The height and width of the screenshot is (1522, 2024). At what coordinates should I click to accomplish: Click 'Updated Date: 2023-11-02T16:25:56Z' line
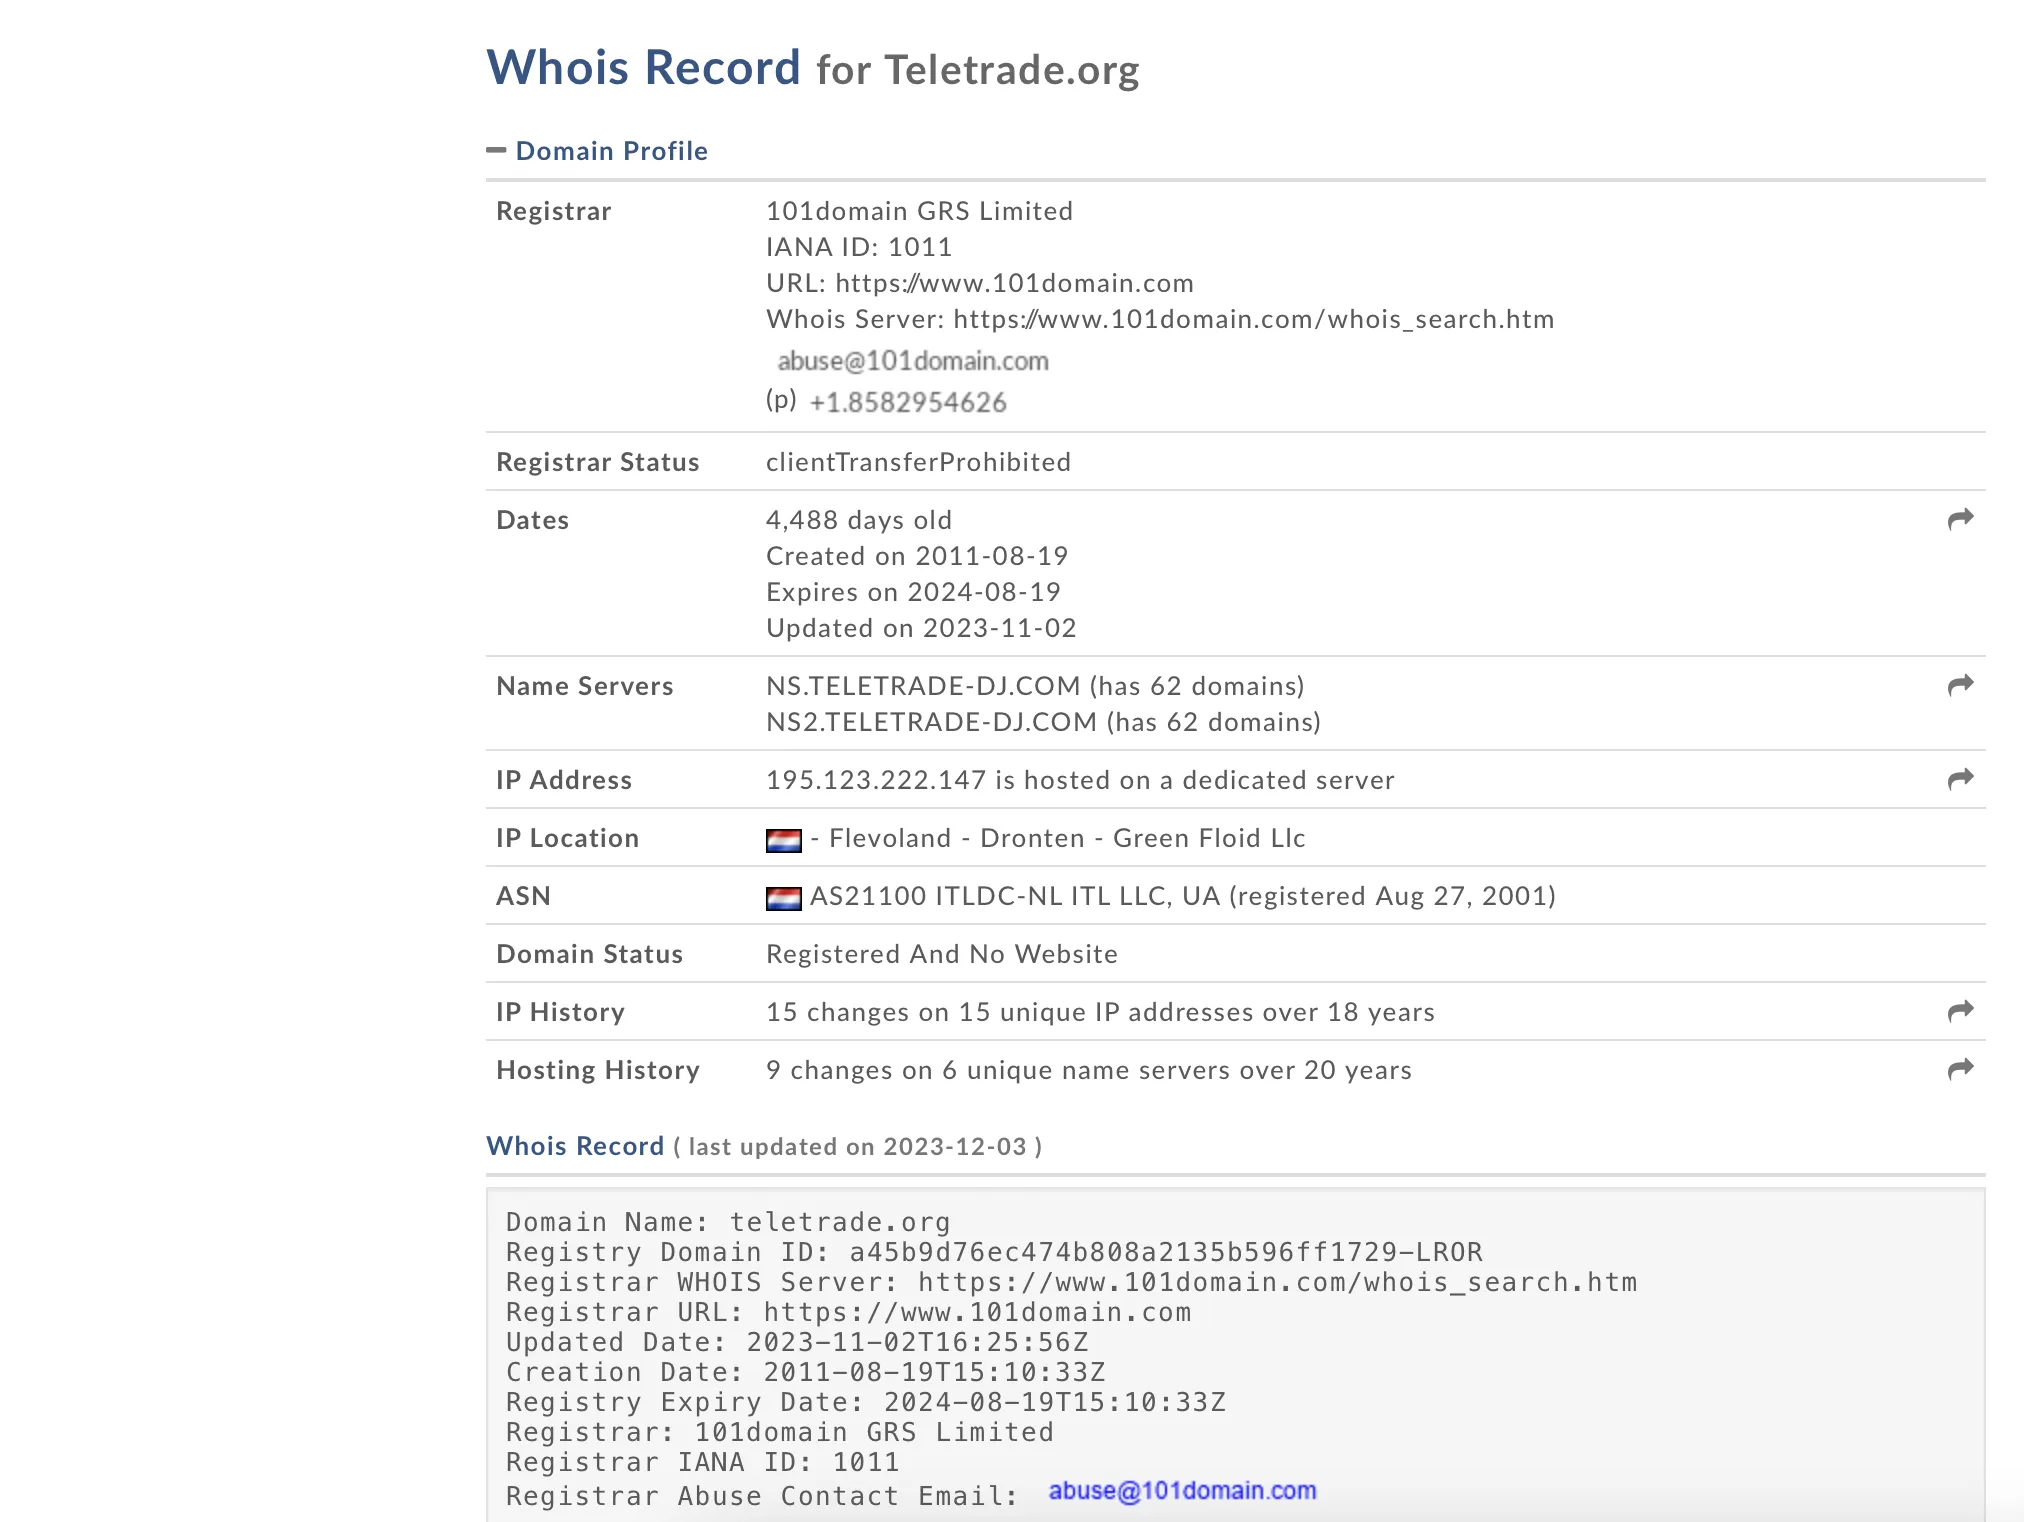797,1342
